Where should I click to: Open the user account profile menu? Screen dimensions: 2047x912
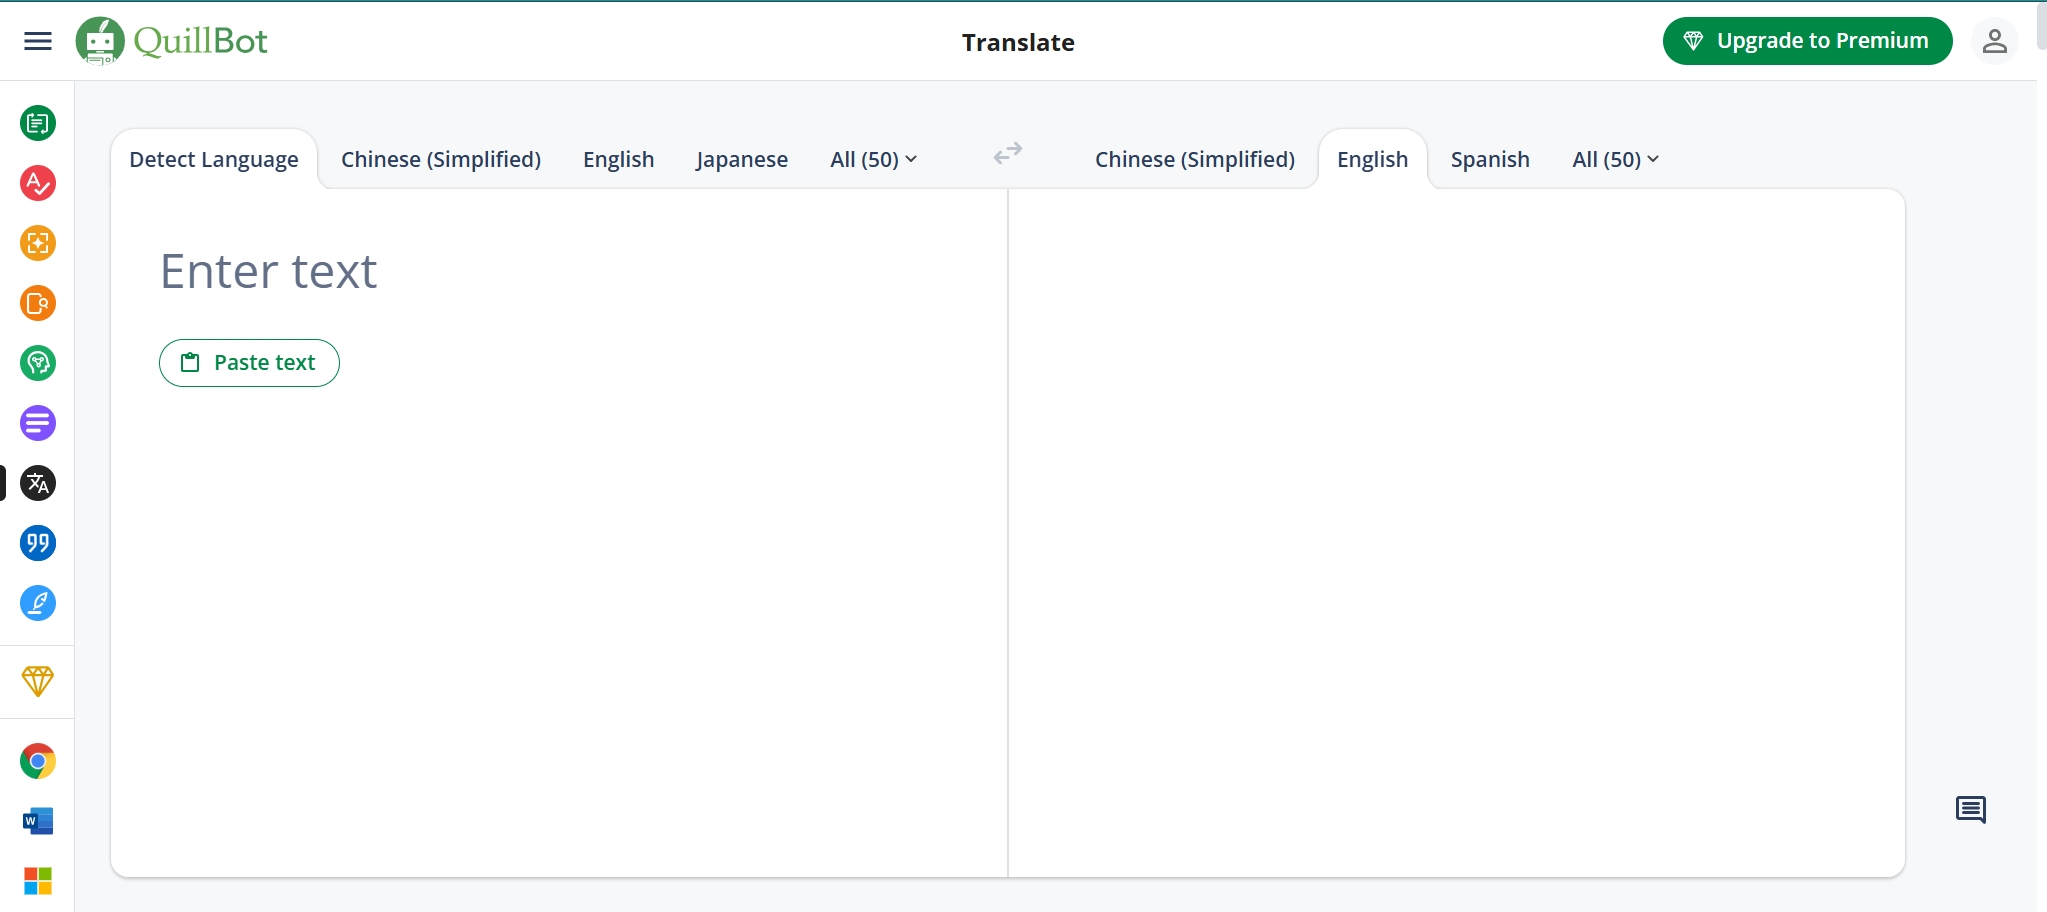[1994, 41]
